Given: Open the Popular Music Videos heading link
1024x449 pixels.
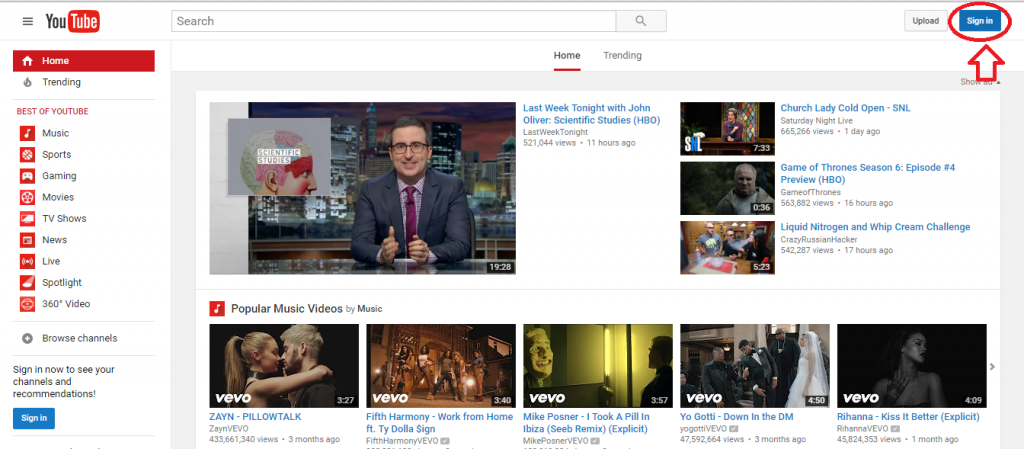Looking at the screenshot, I should point(287,309).
